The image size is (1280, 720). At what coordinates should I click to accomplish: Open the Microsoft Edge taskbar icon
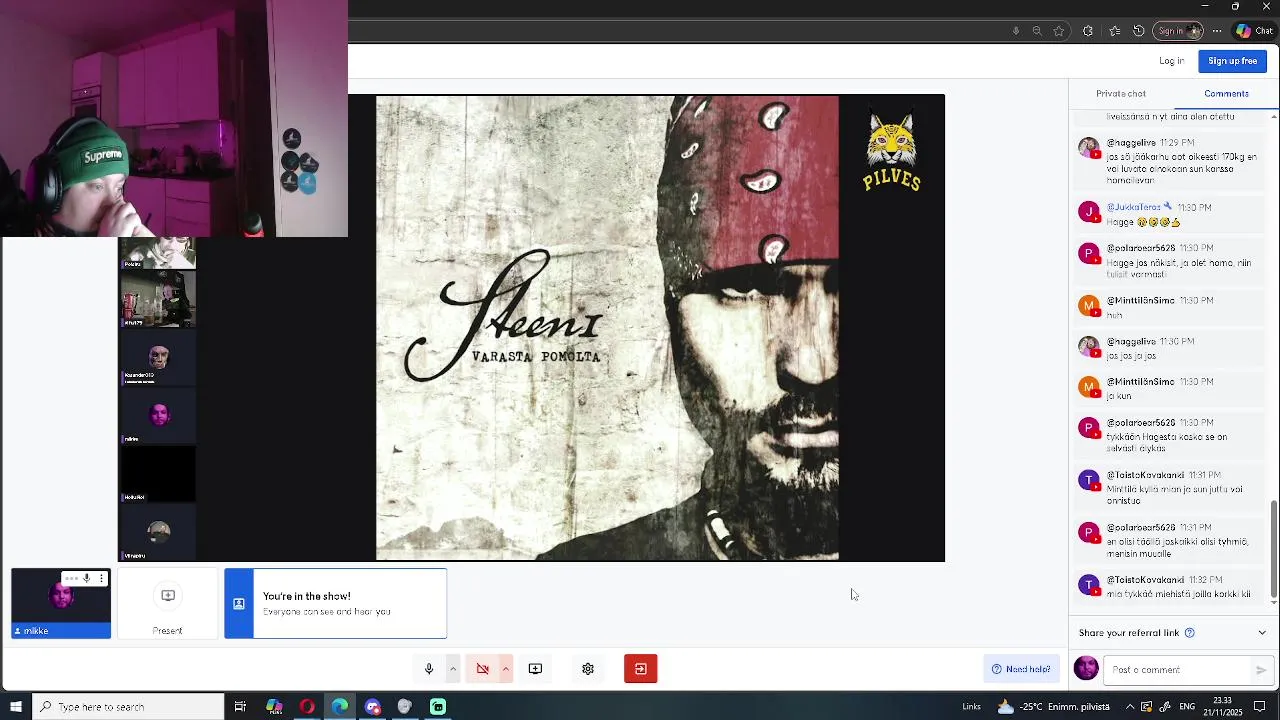pos(340,707)
